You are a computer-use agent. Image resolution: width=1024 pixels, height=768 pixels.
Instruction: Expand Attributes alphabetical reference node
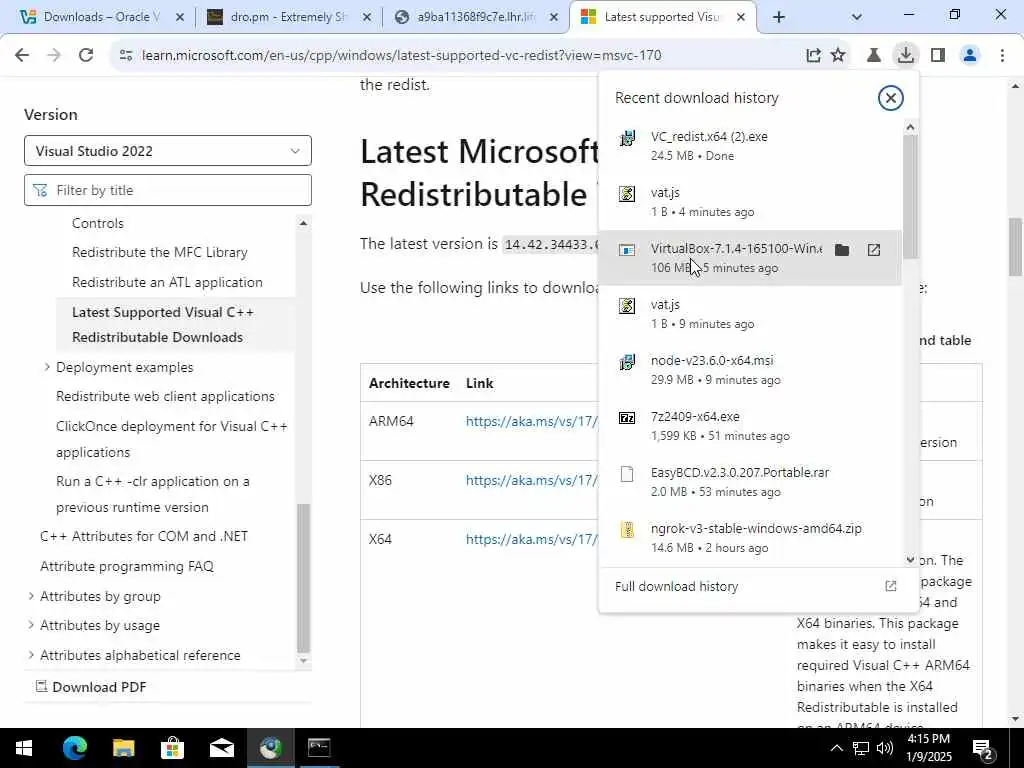[31, 654]
